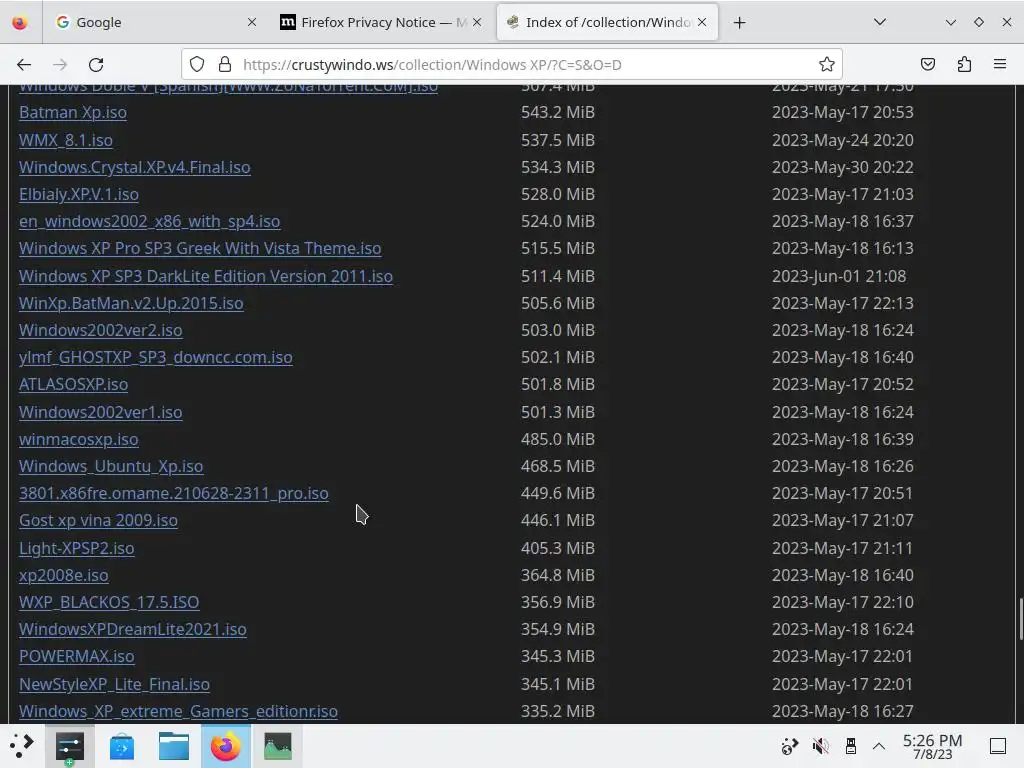Download WMX_8.1.iso

pyautogui.click(x=66, y=140)
